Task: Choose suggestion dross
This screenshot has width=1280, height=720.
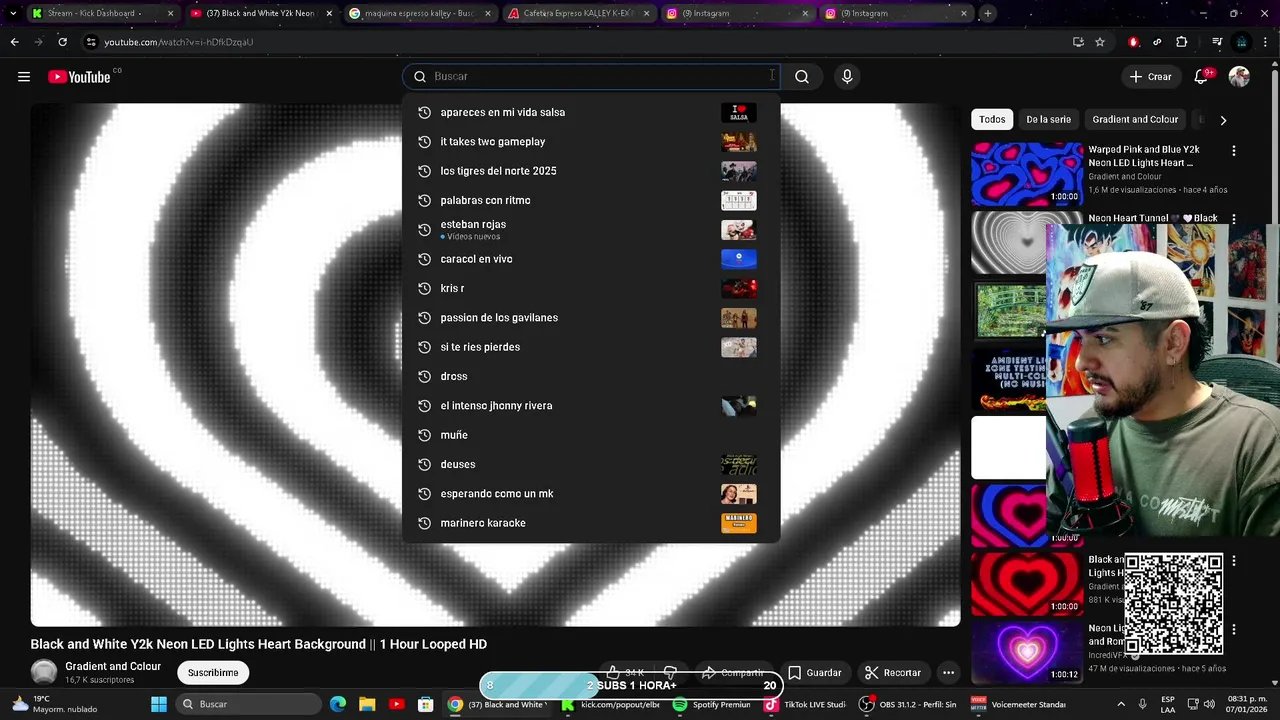Action: coord(591,376)
